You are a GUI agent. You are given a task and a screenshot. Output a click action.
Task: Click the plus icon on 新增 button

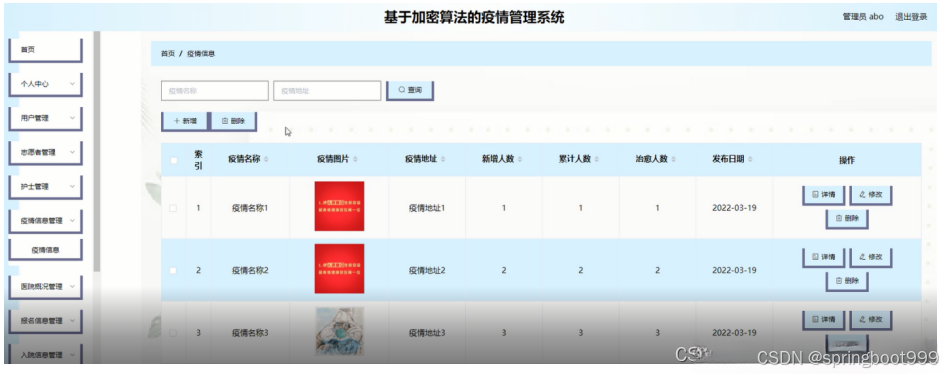pyautogui.click(x=177, y=121)
